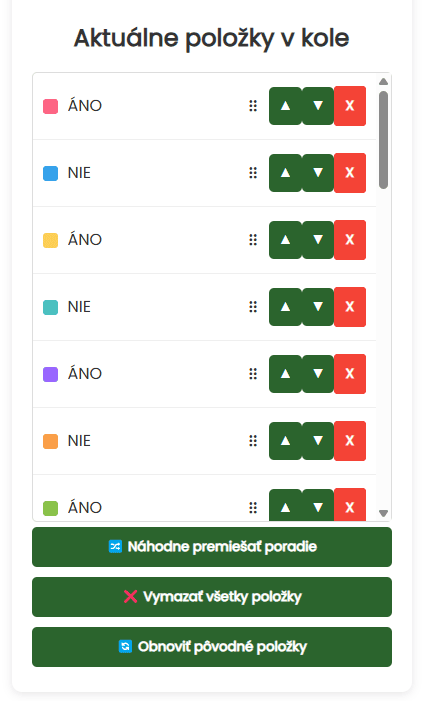Click Obnoviť pôvodné položky button
Viewport: 432px width, 701px height.
click(212, 647)
